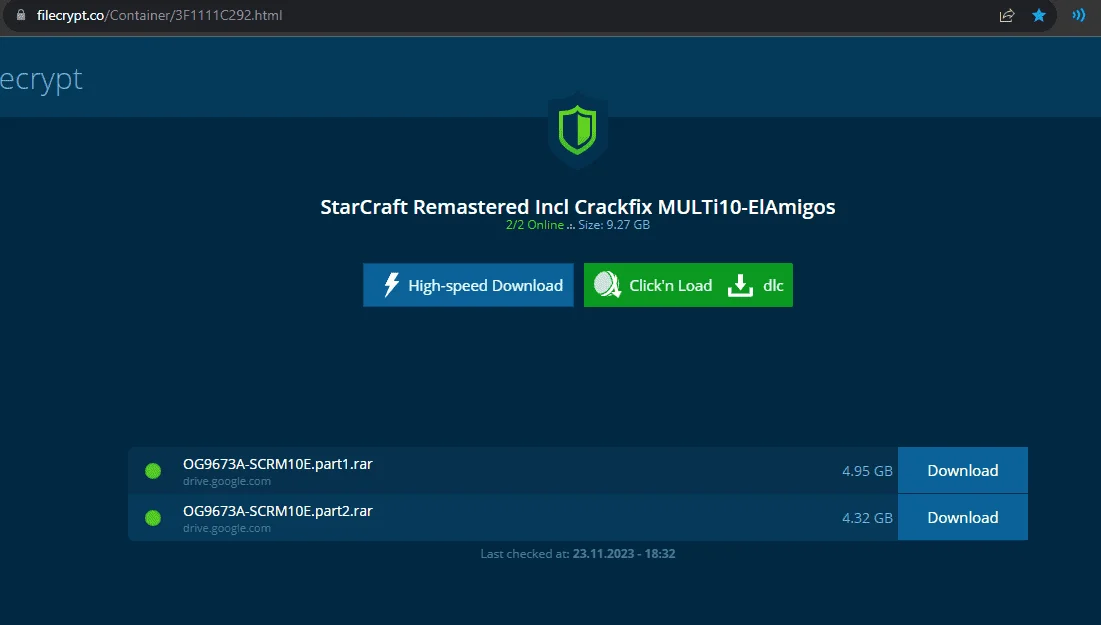The image size is (1101, 625).
Task: Click the 4.32 GB size value
Action: 867,518
